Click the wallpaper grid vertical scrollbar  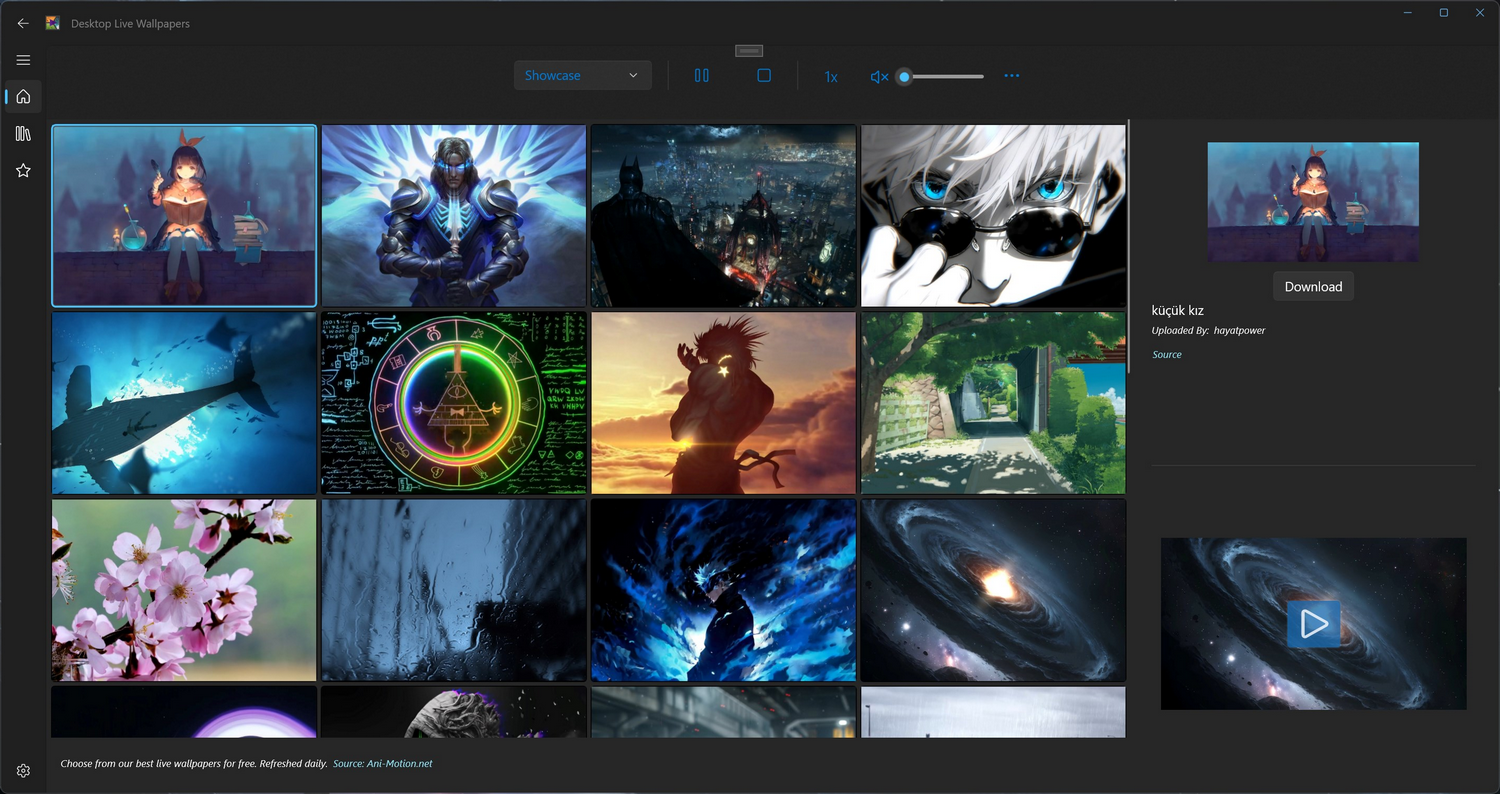(x=1129, y=246)
